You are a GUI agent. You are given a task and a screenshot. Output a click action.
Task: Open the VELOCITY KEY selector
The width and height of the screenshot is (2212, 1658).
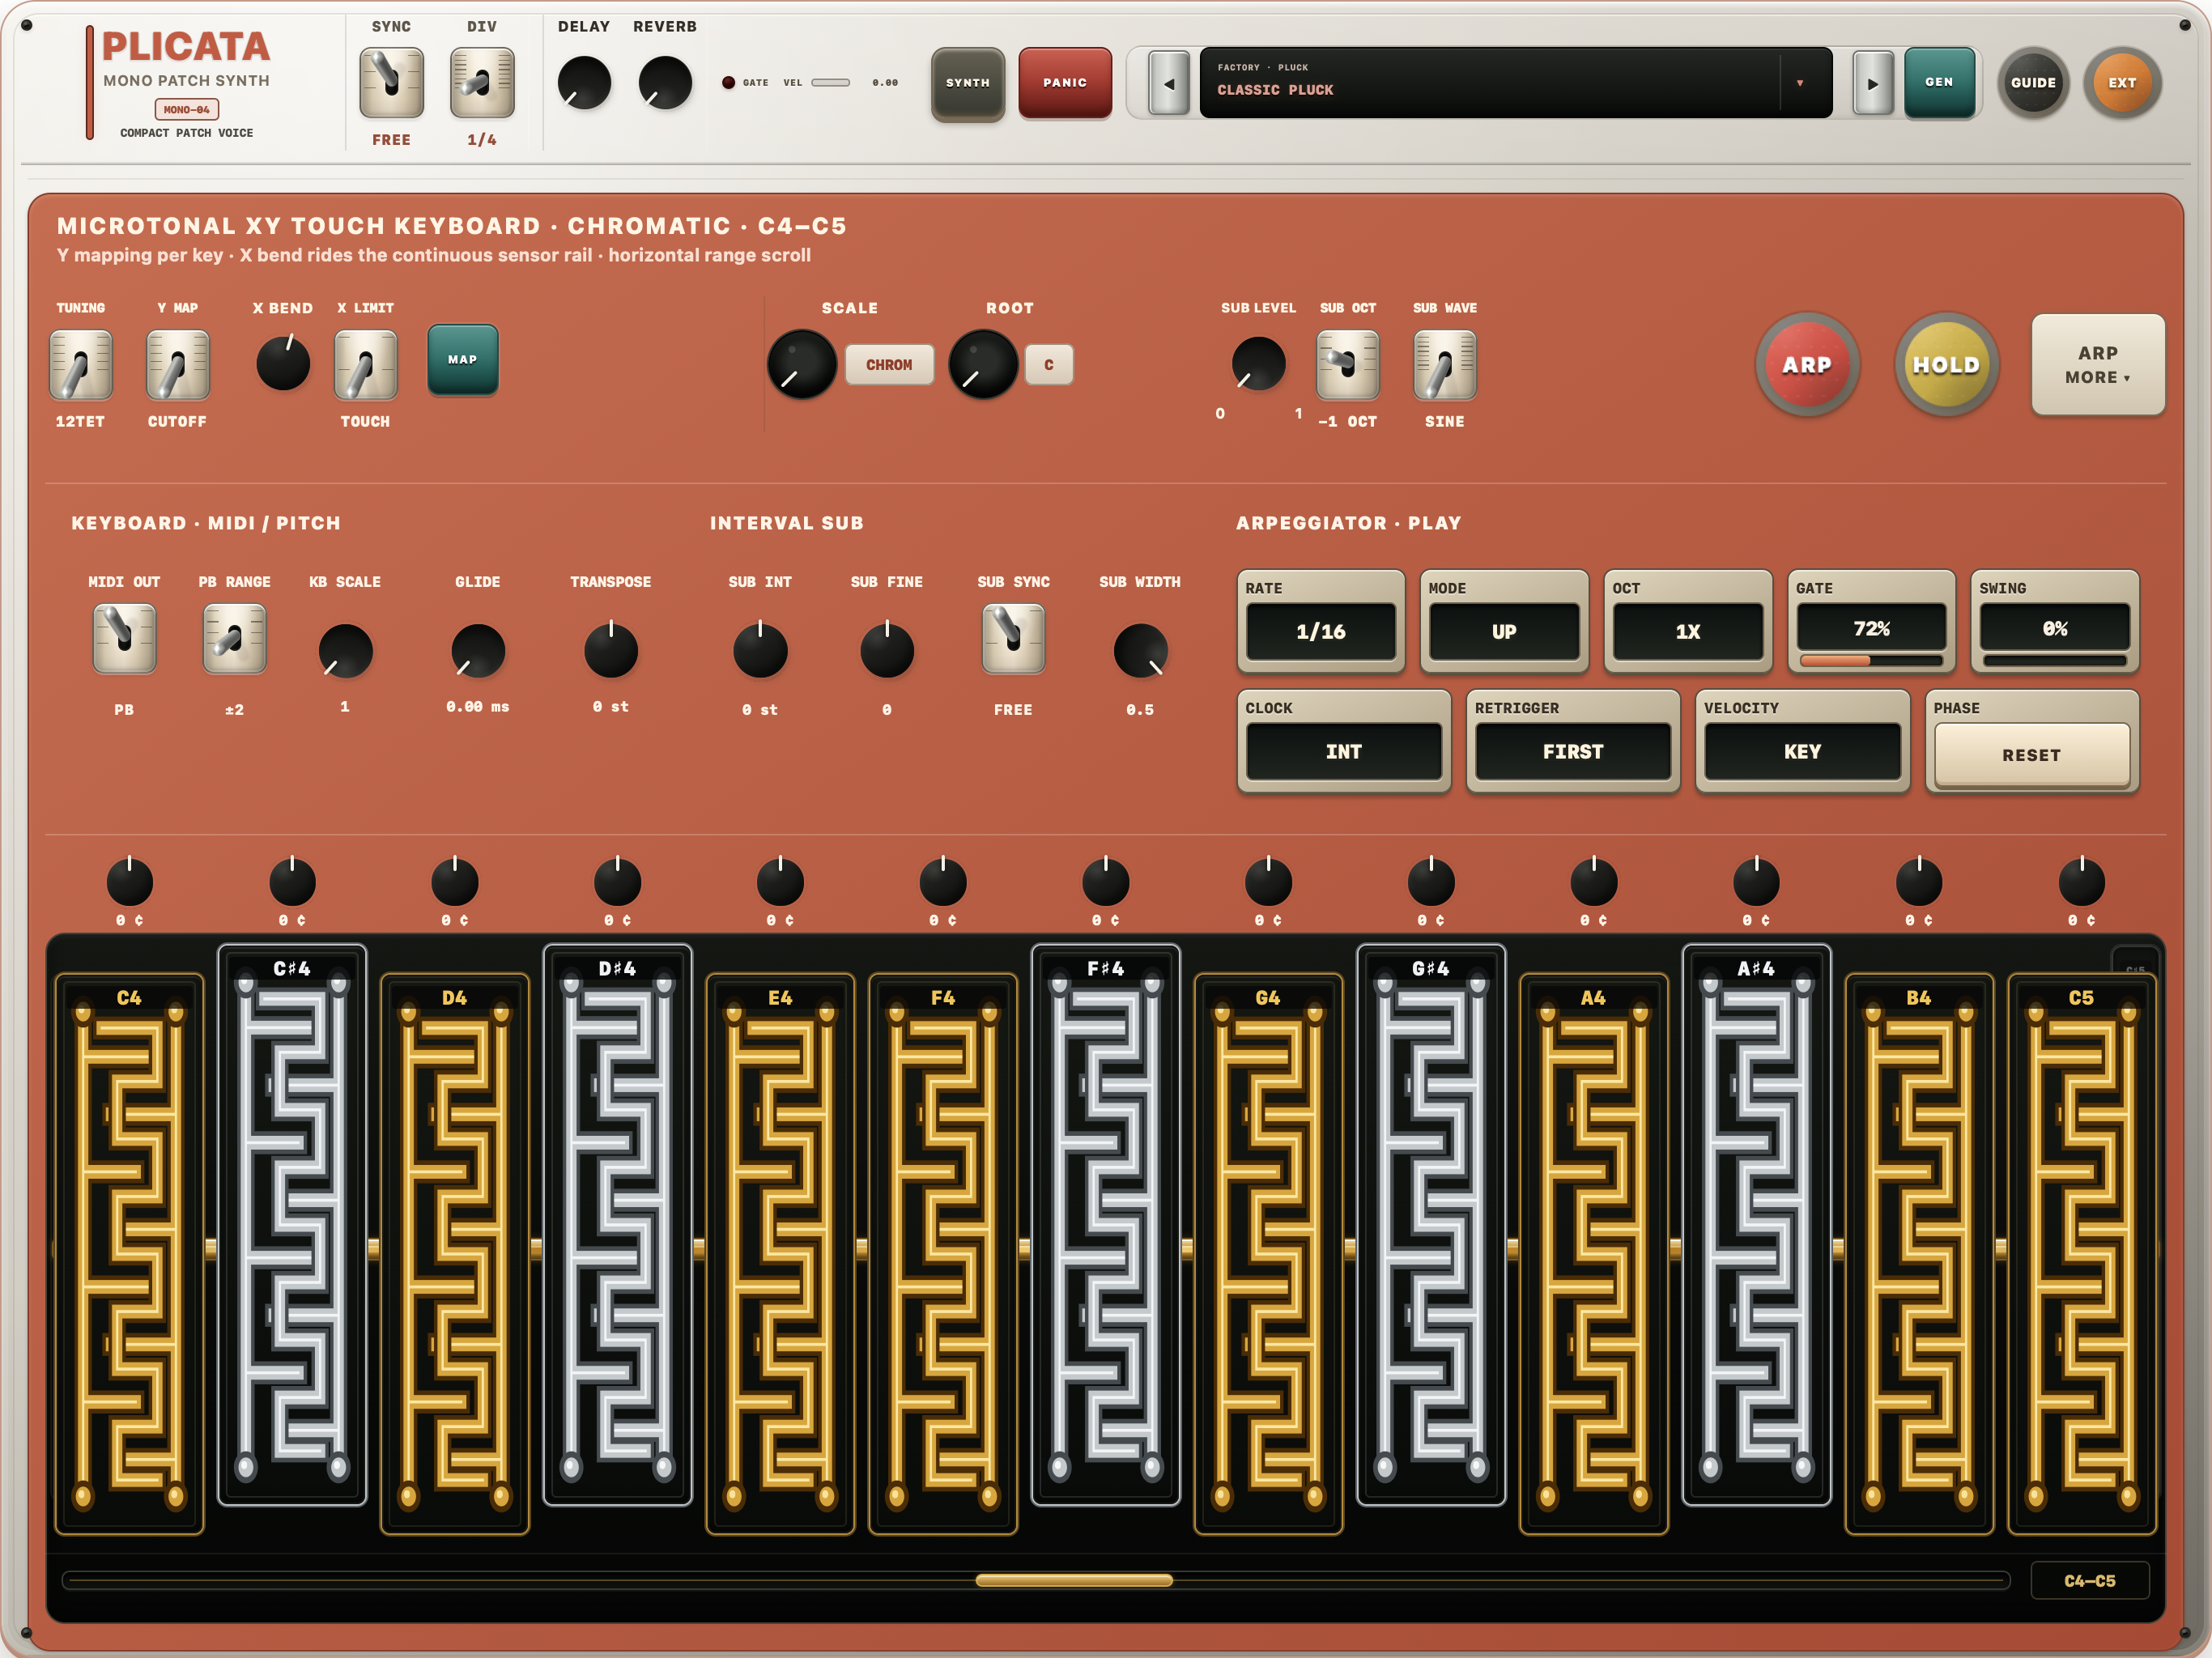pos(1802,751)
